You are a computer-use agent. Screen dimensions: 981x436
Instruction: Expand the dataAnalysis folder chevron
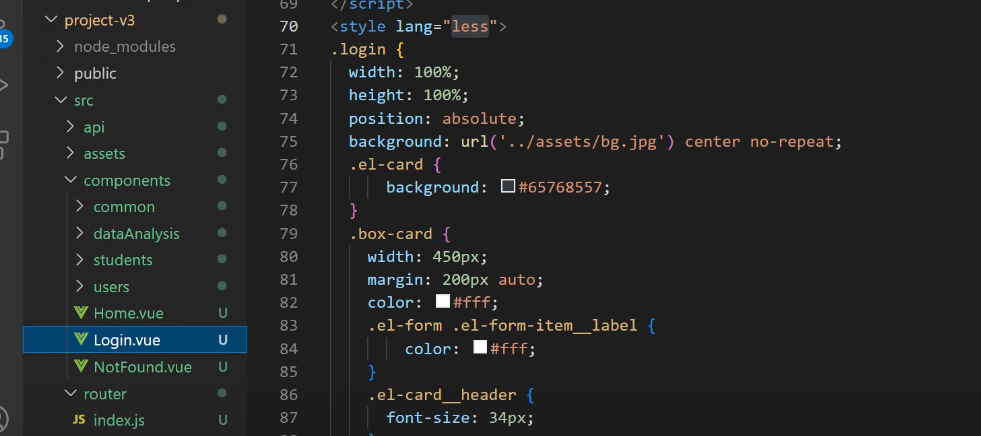point(79,233)
